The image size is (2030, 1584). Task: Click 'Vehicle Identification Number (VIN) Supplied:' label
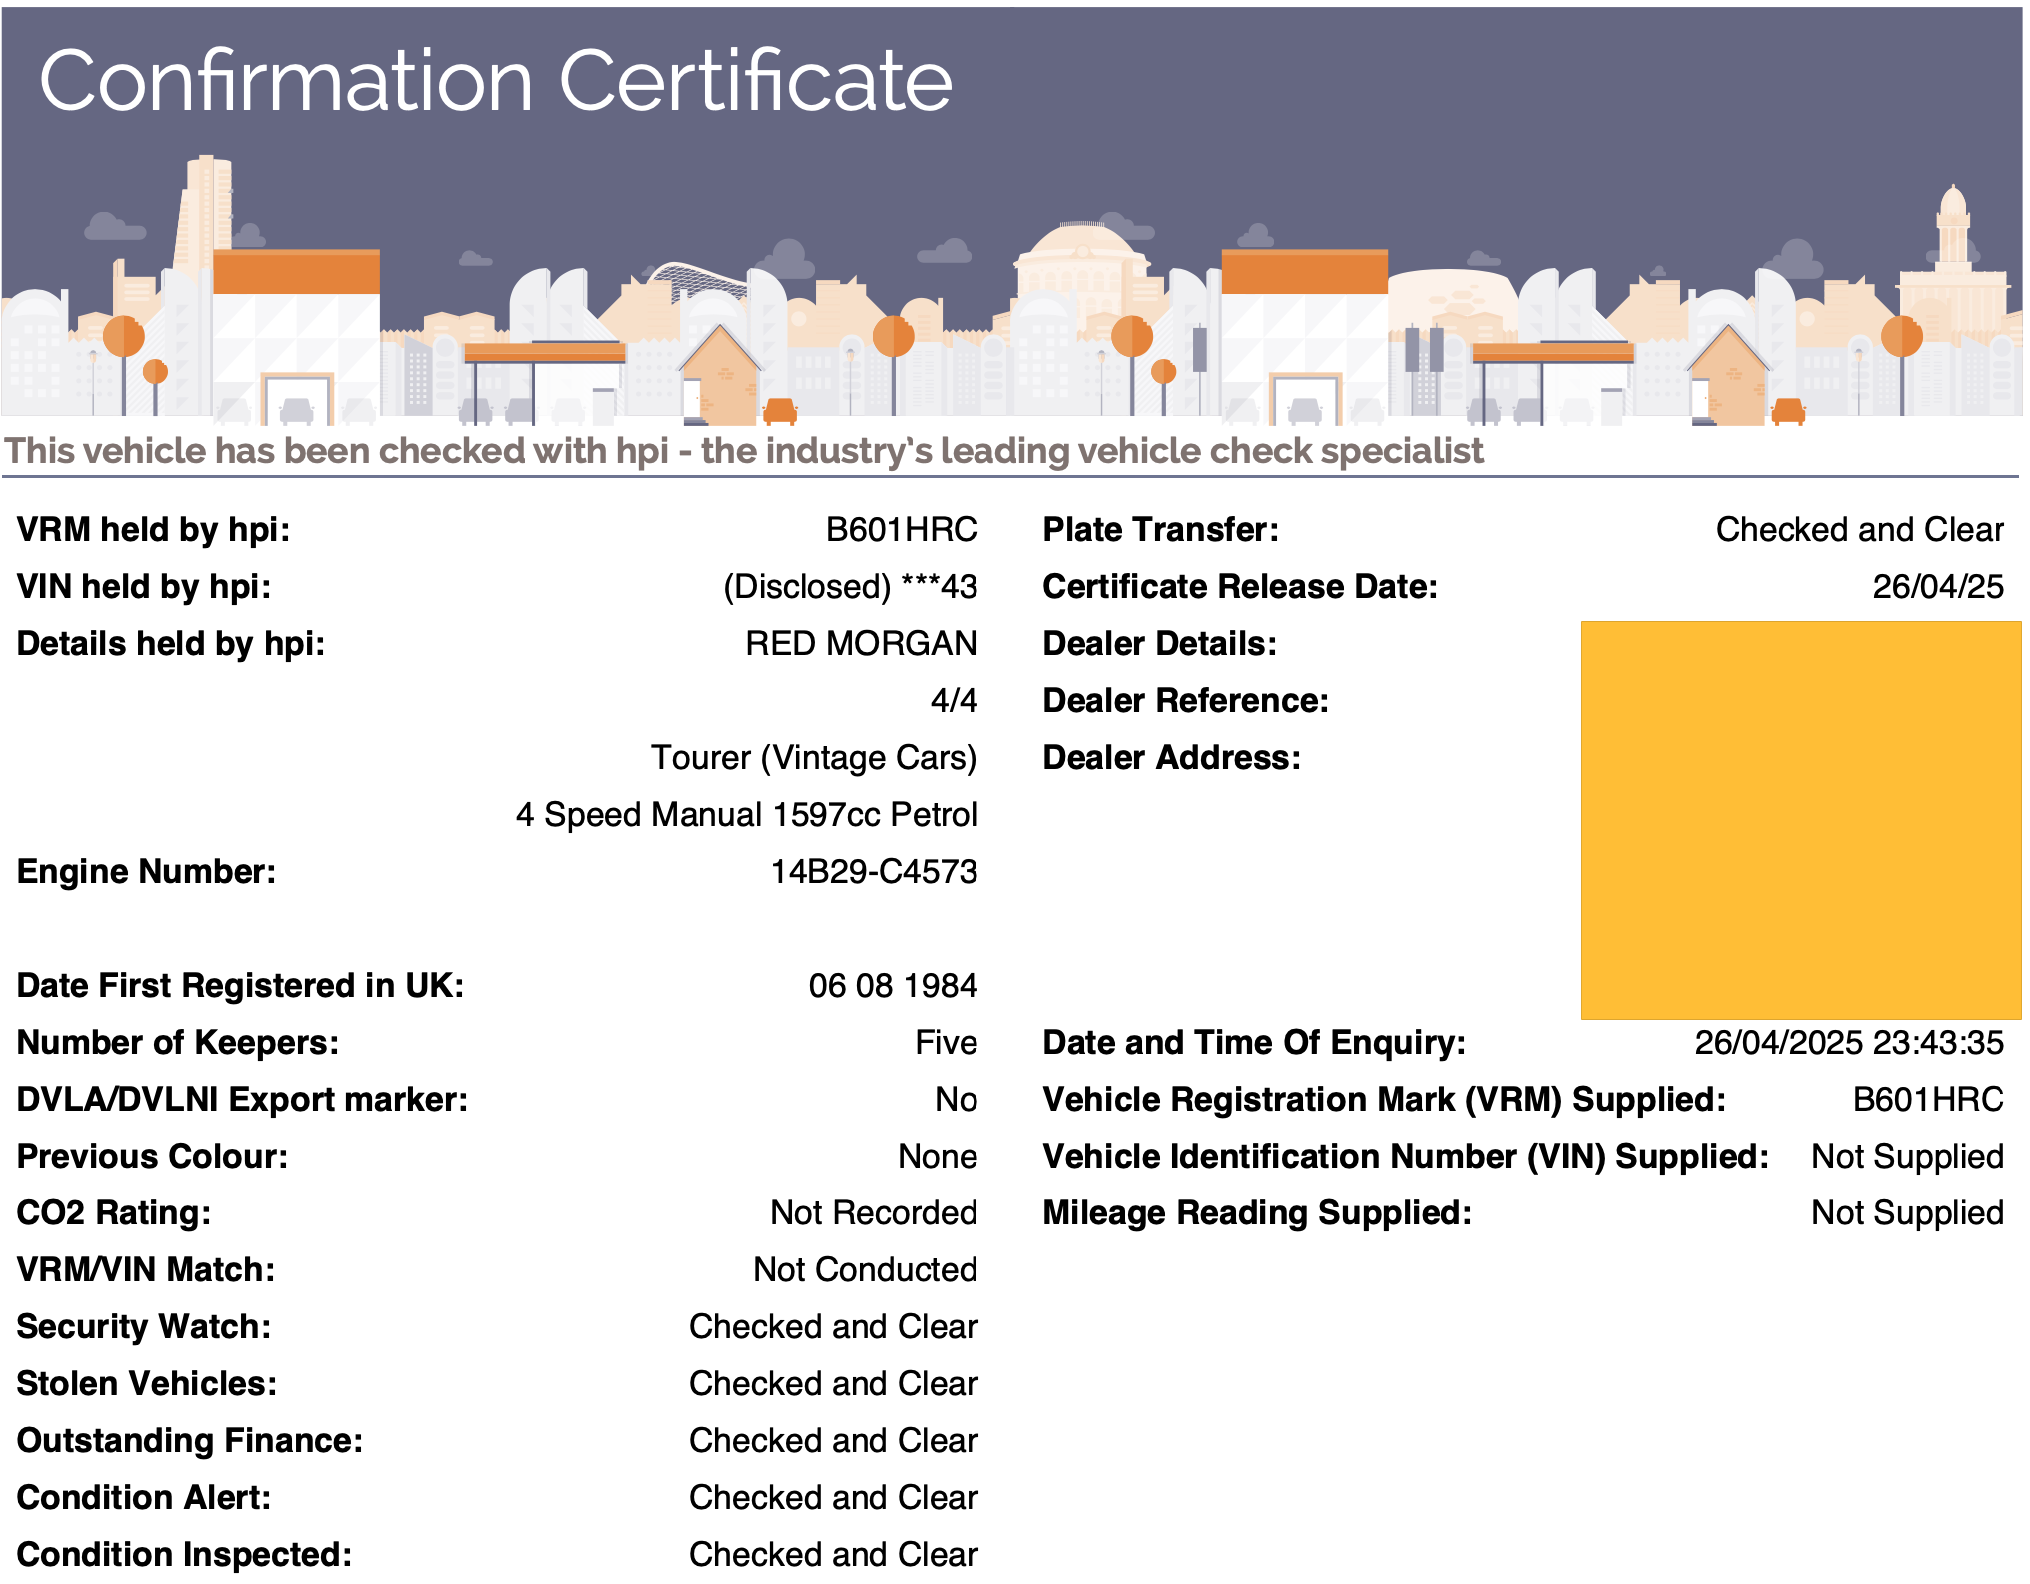coord(1405,1156)
